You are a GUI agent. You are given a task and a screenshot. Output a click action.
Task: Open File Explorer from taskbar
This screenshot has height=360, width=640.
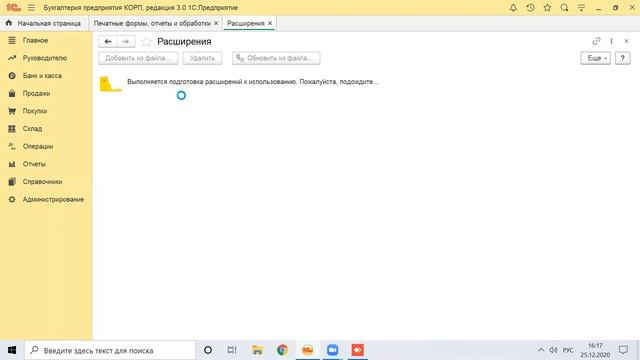click(257, 350)
